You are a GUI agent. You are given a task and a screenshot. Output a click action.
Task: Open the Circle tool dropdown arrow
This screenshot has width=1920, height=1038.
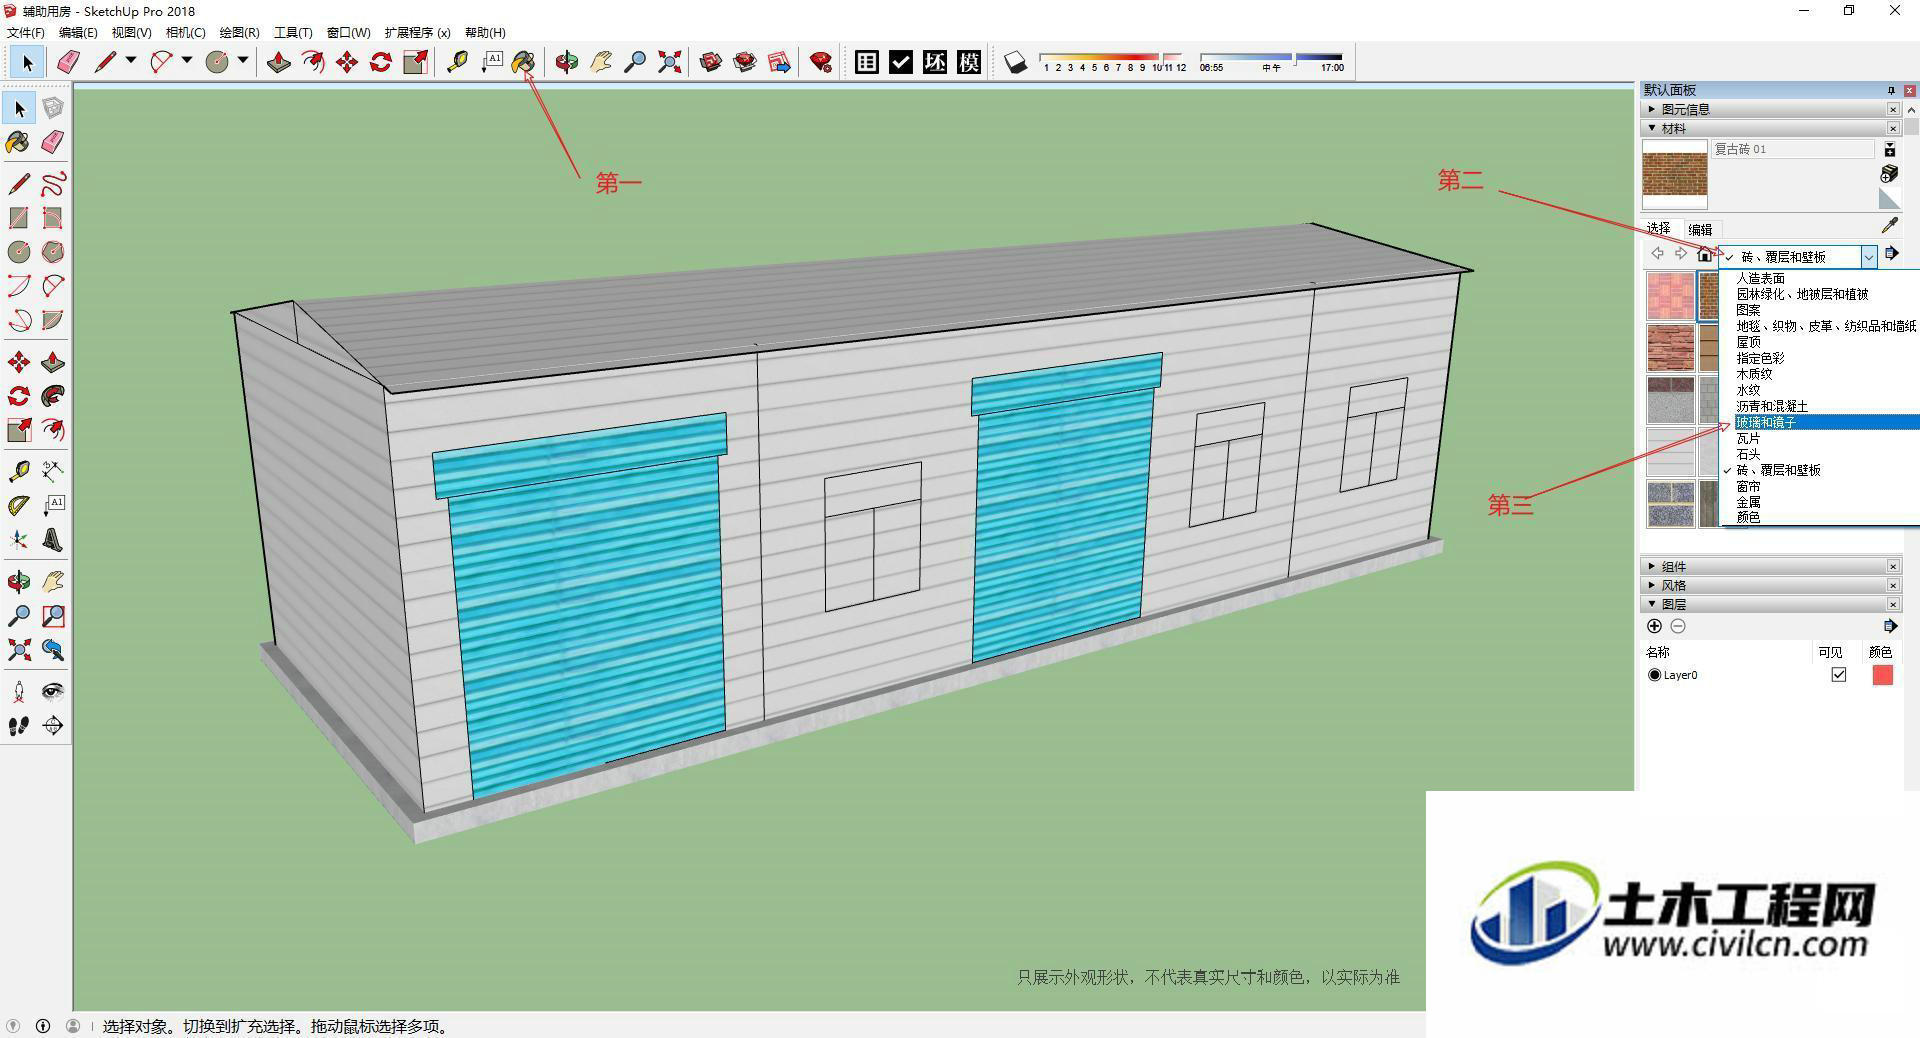pyautogui.click(x=243, y=62)
